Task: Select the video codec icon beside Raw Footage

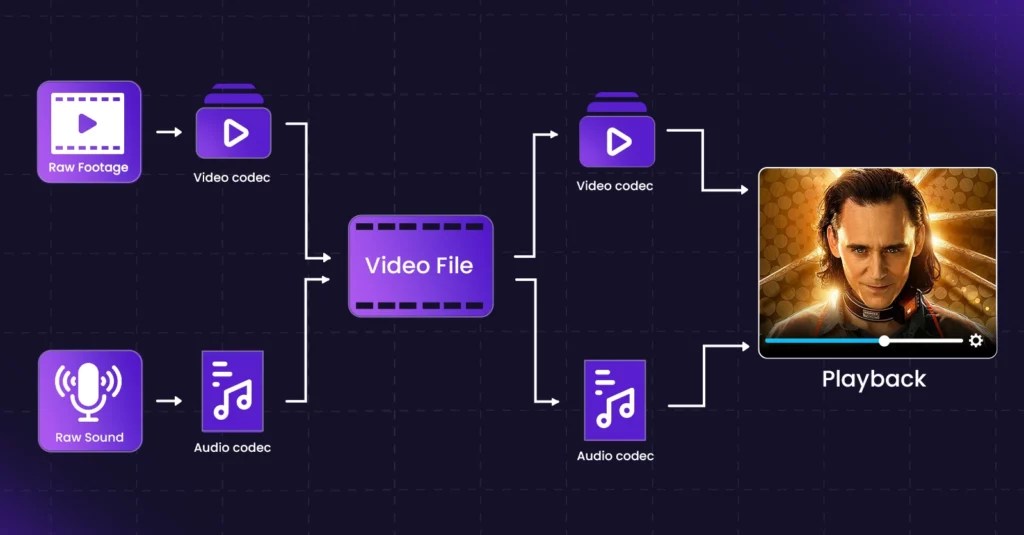Action: [233, 122]
